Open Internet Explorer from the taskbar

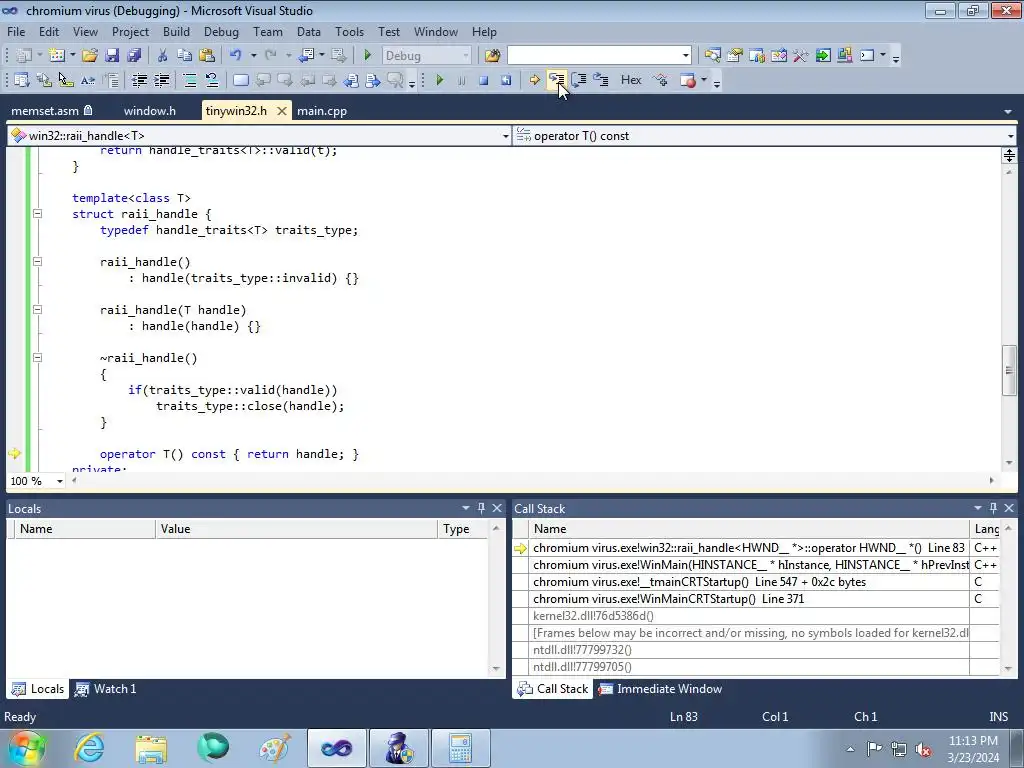pyautogui.click(x=88, y=748)
